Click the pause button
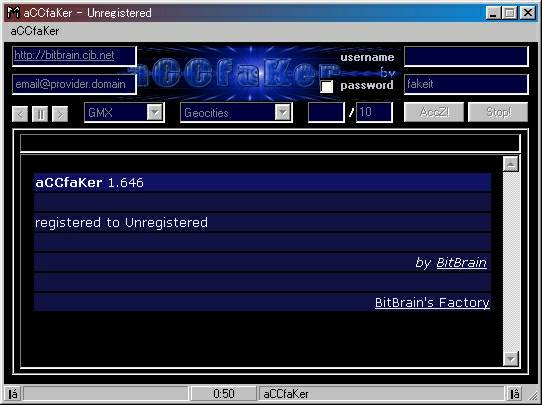 [40, 114]
